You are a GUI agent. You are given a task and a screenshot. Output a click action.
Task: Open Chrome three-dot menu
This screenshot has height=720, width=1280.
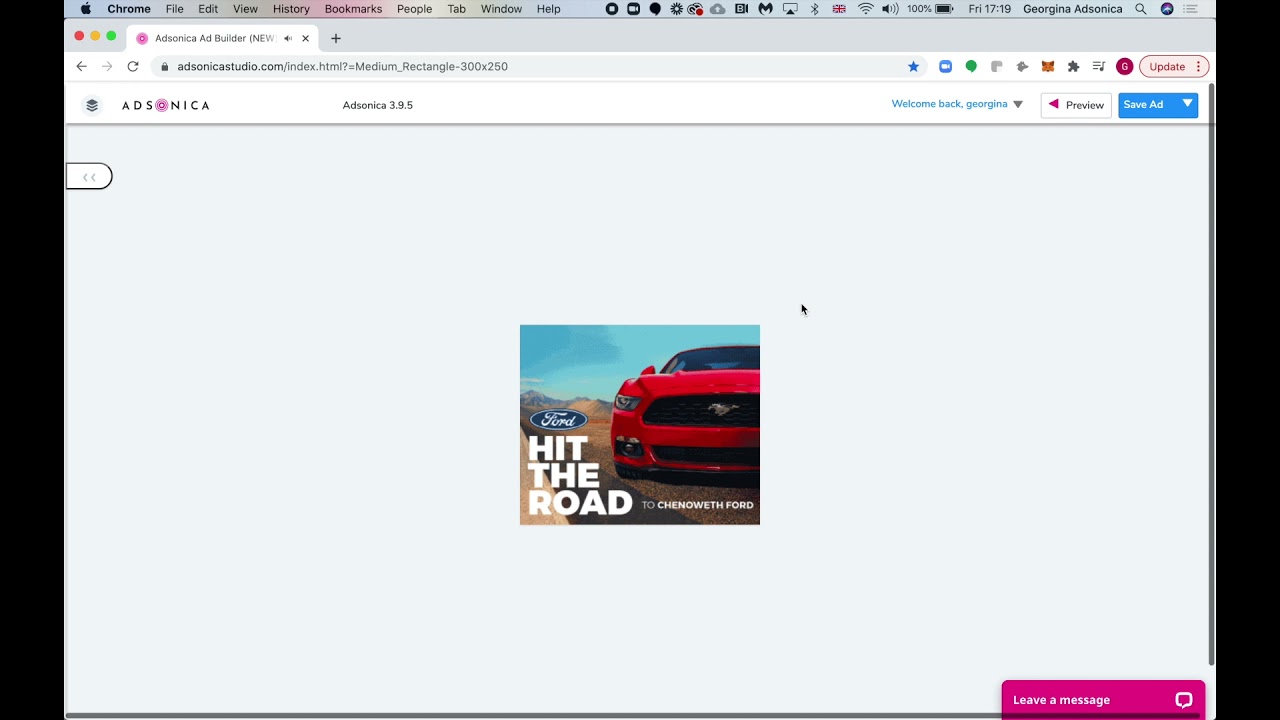[1198, 67]
